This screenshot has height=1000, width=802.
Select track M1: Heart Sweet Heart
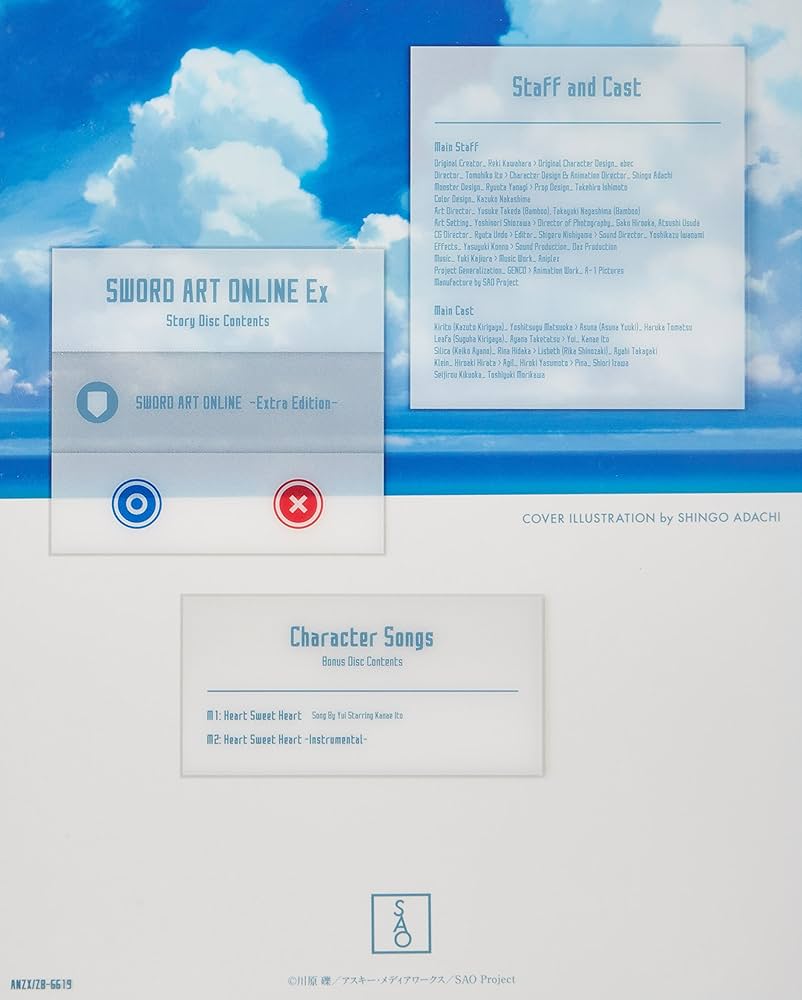(254, 716)
